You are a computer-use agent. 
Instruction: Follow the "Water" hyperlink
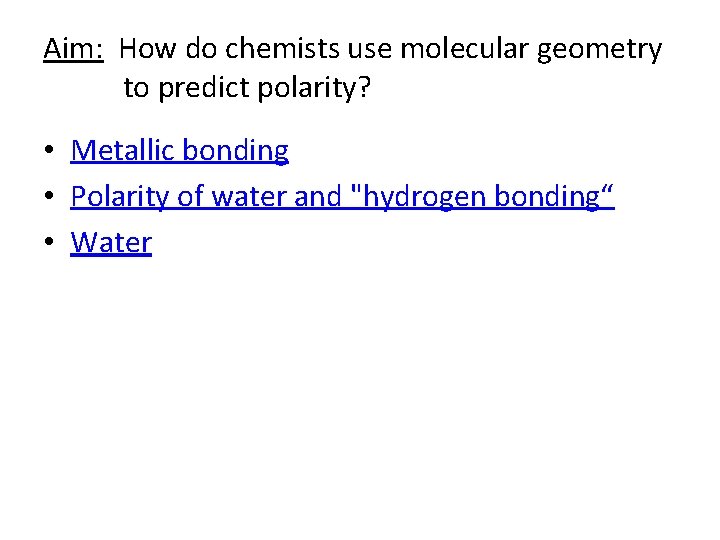(x=111, y=243)
